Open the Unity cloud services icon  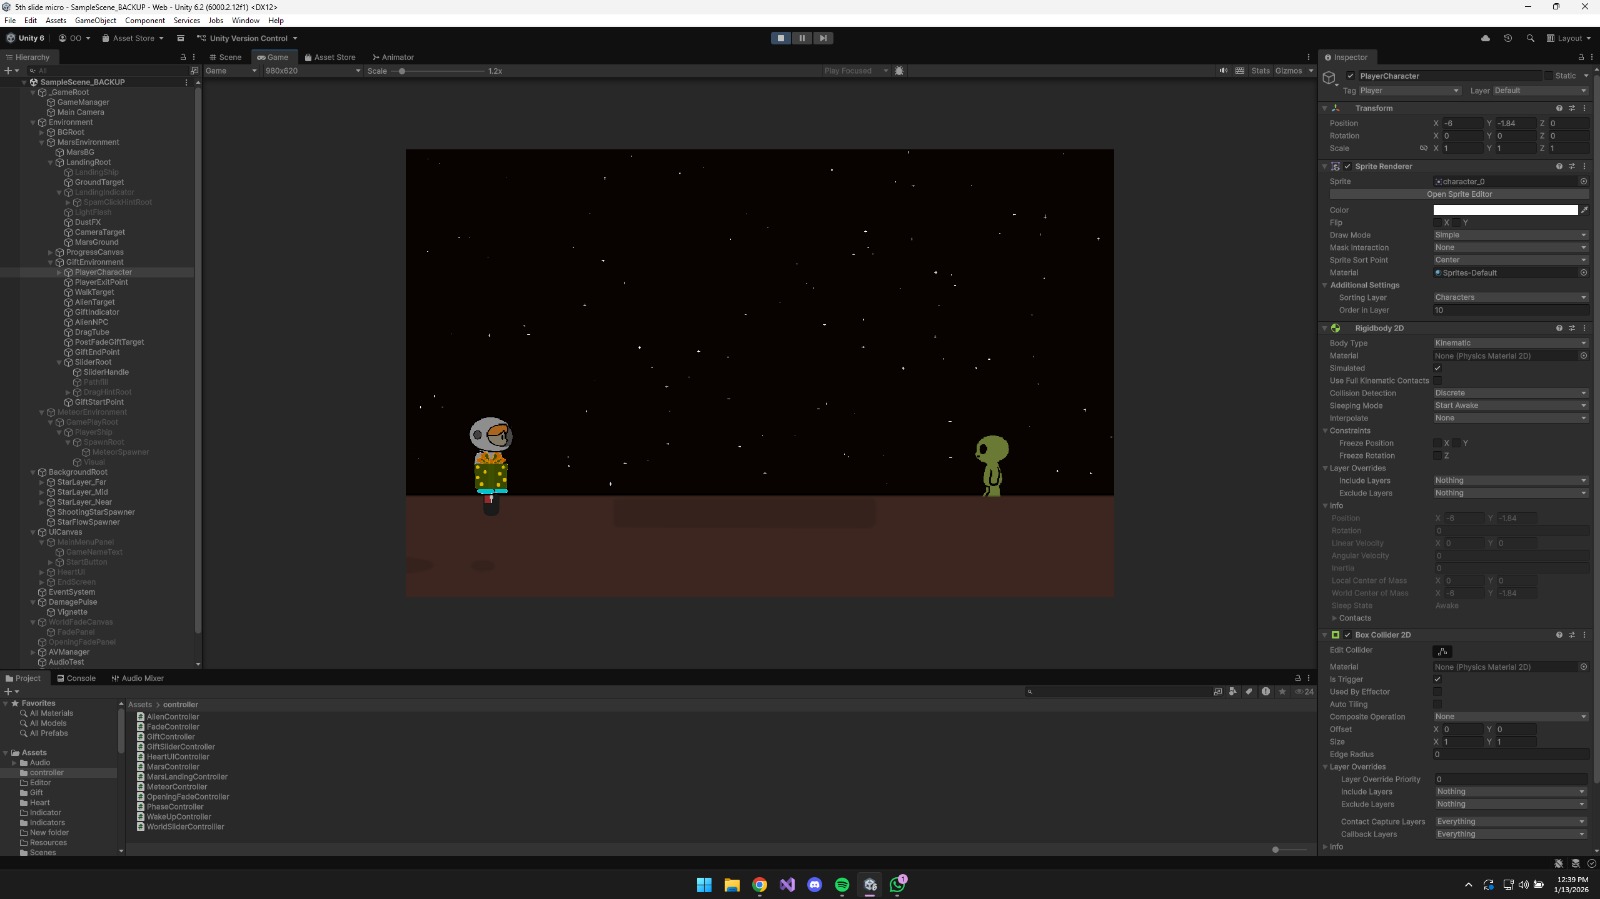[1485, 38]
